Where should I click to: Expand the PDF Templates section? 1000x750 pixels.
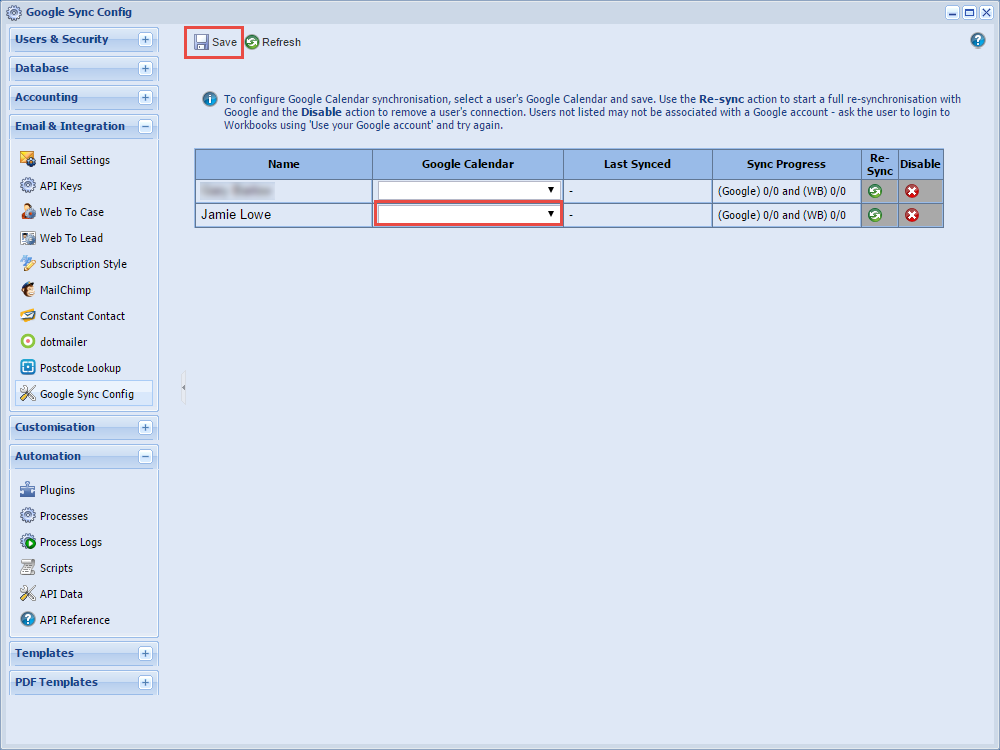tap(145, 682)
